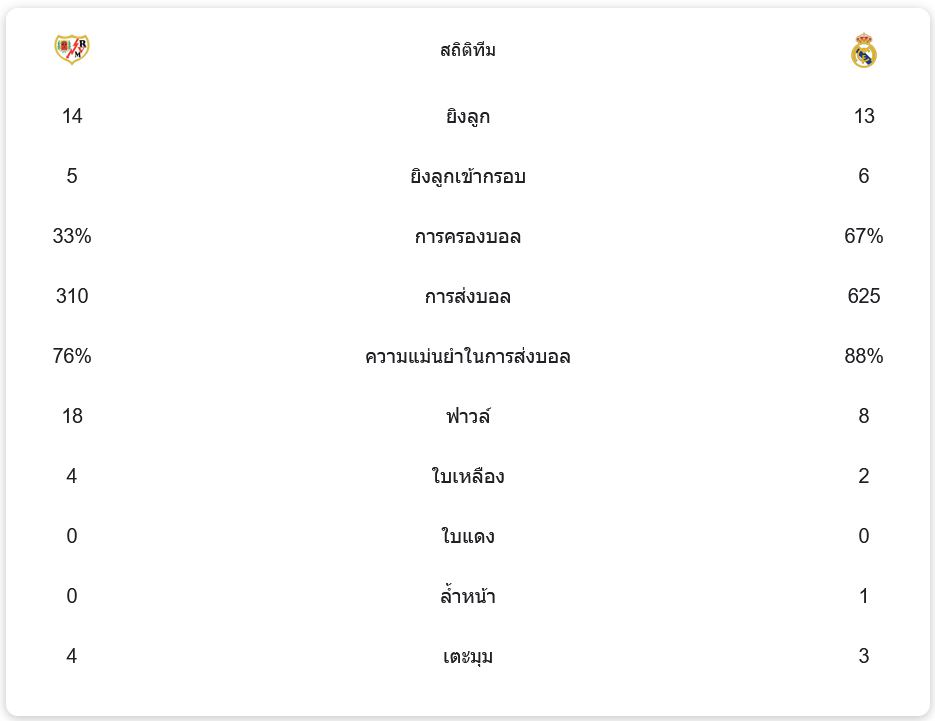Click the 76% pass accuracy value

tap(72, 357)
